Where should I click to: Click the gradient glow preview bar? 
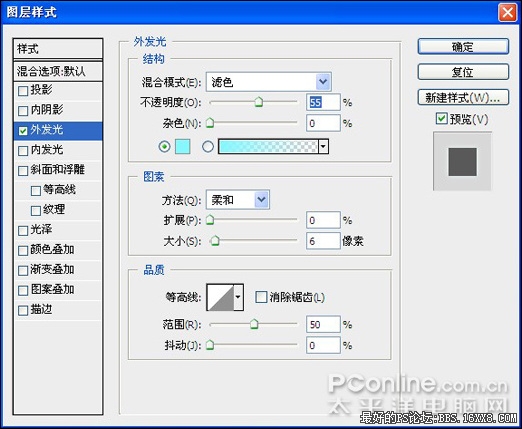point(268,147)
